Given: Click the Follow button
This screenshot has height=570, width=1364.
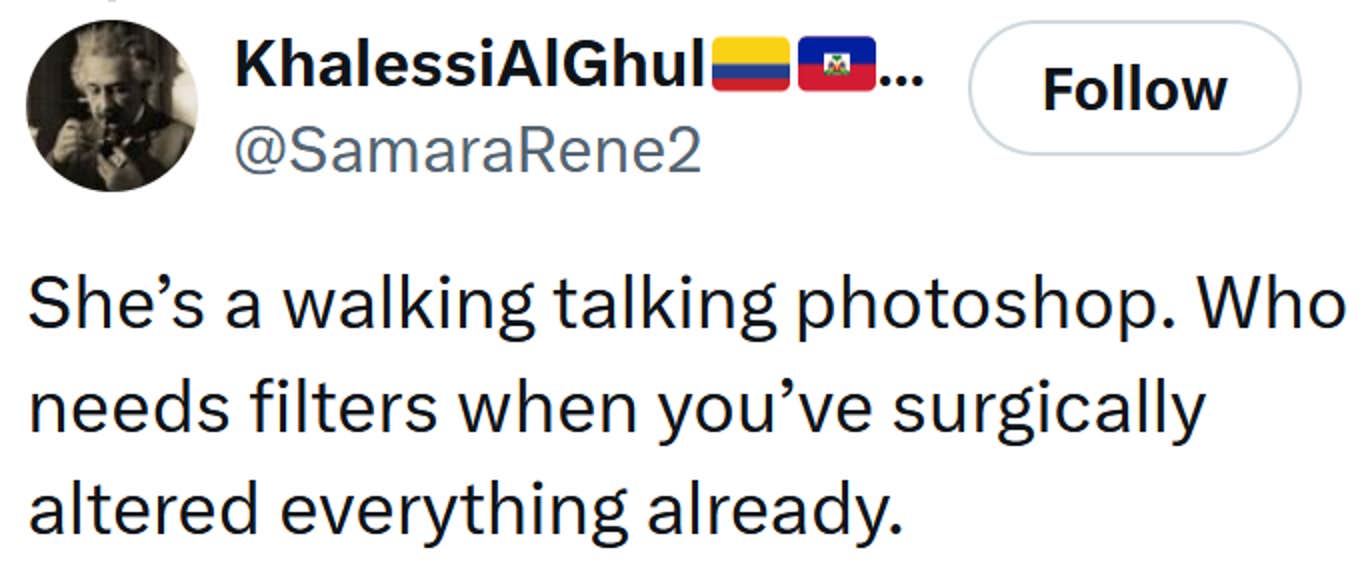Looking at the screenshot, I should (x=1134, y=89).
